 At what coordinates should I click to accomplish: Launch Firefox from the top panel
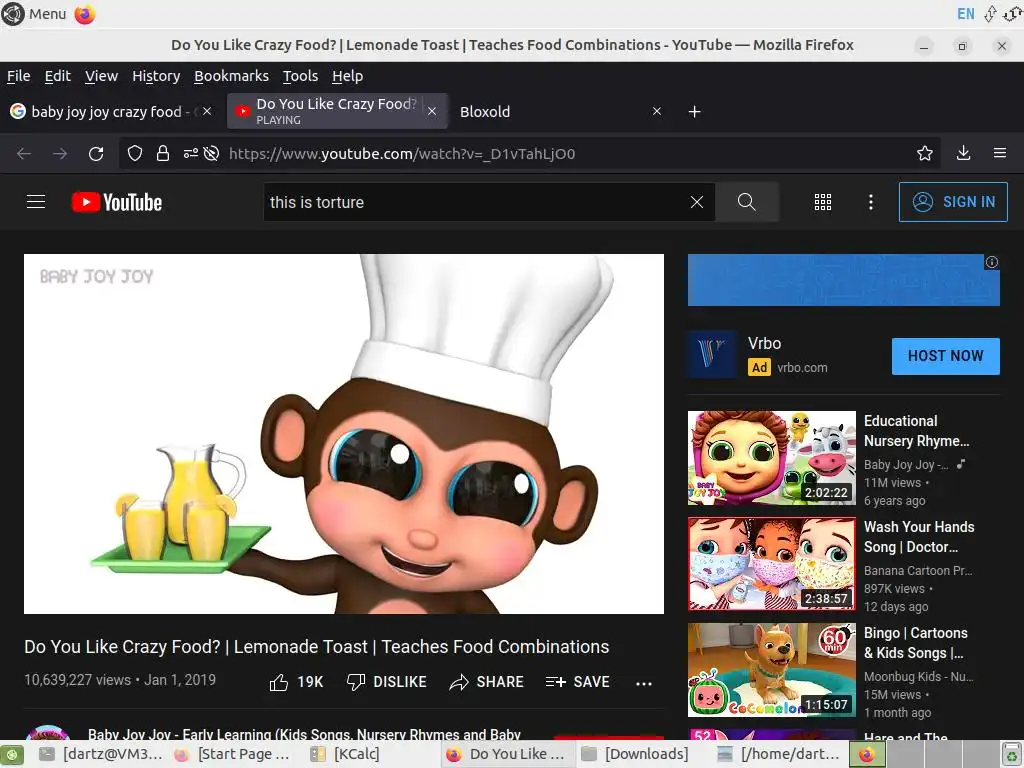coord(85,14)
